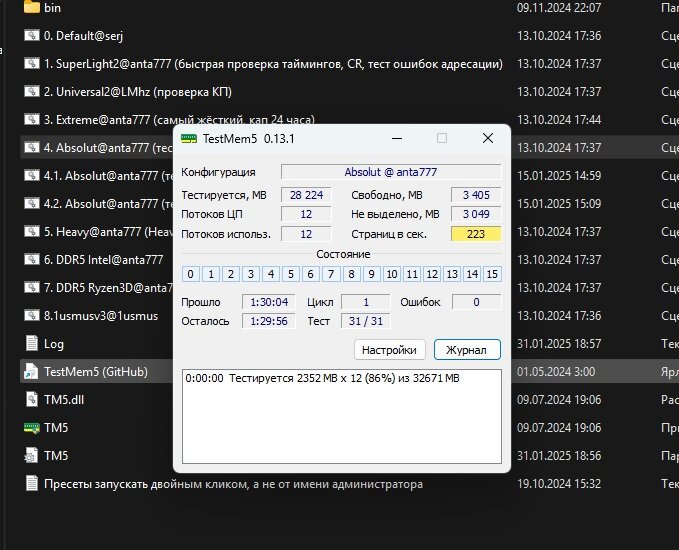This screenshot has width=679, height=550.
Task: Click the TM5 application executable icon
Action: [31, 427]
